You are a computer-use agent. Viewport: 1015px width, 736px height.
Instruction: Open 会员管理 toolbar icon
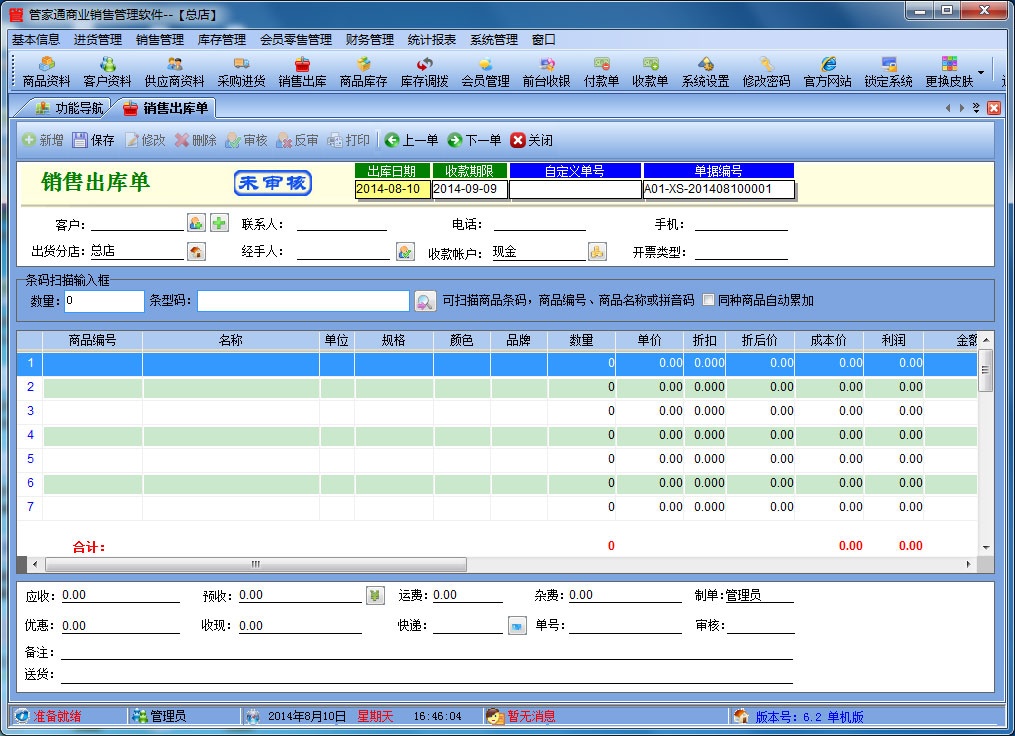tap(485, 71)
